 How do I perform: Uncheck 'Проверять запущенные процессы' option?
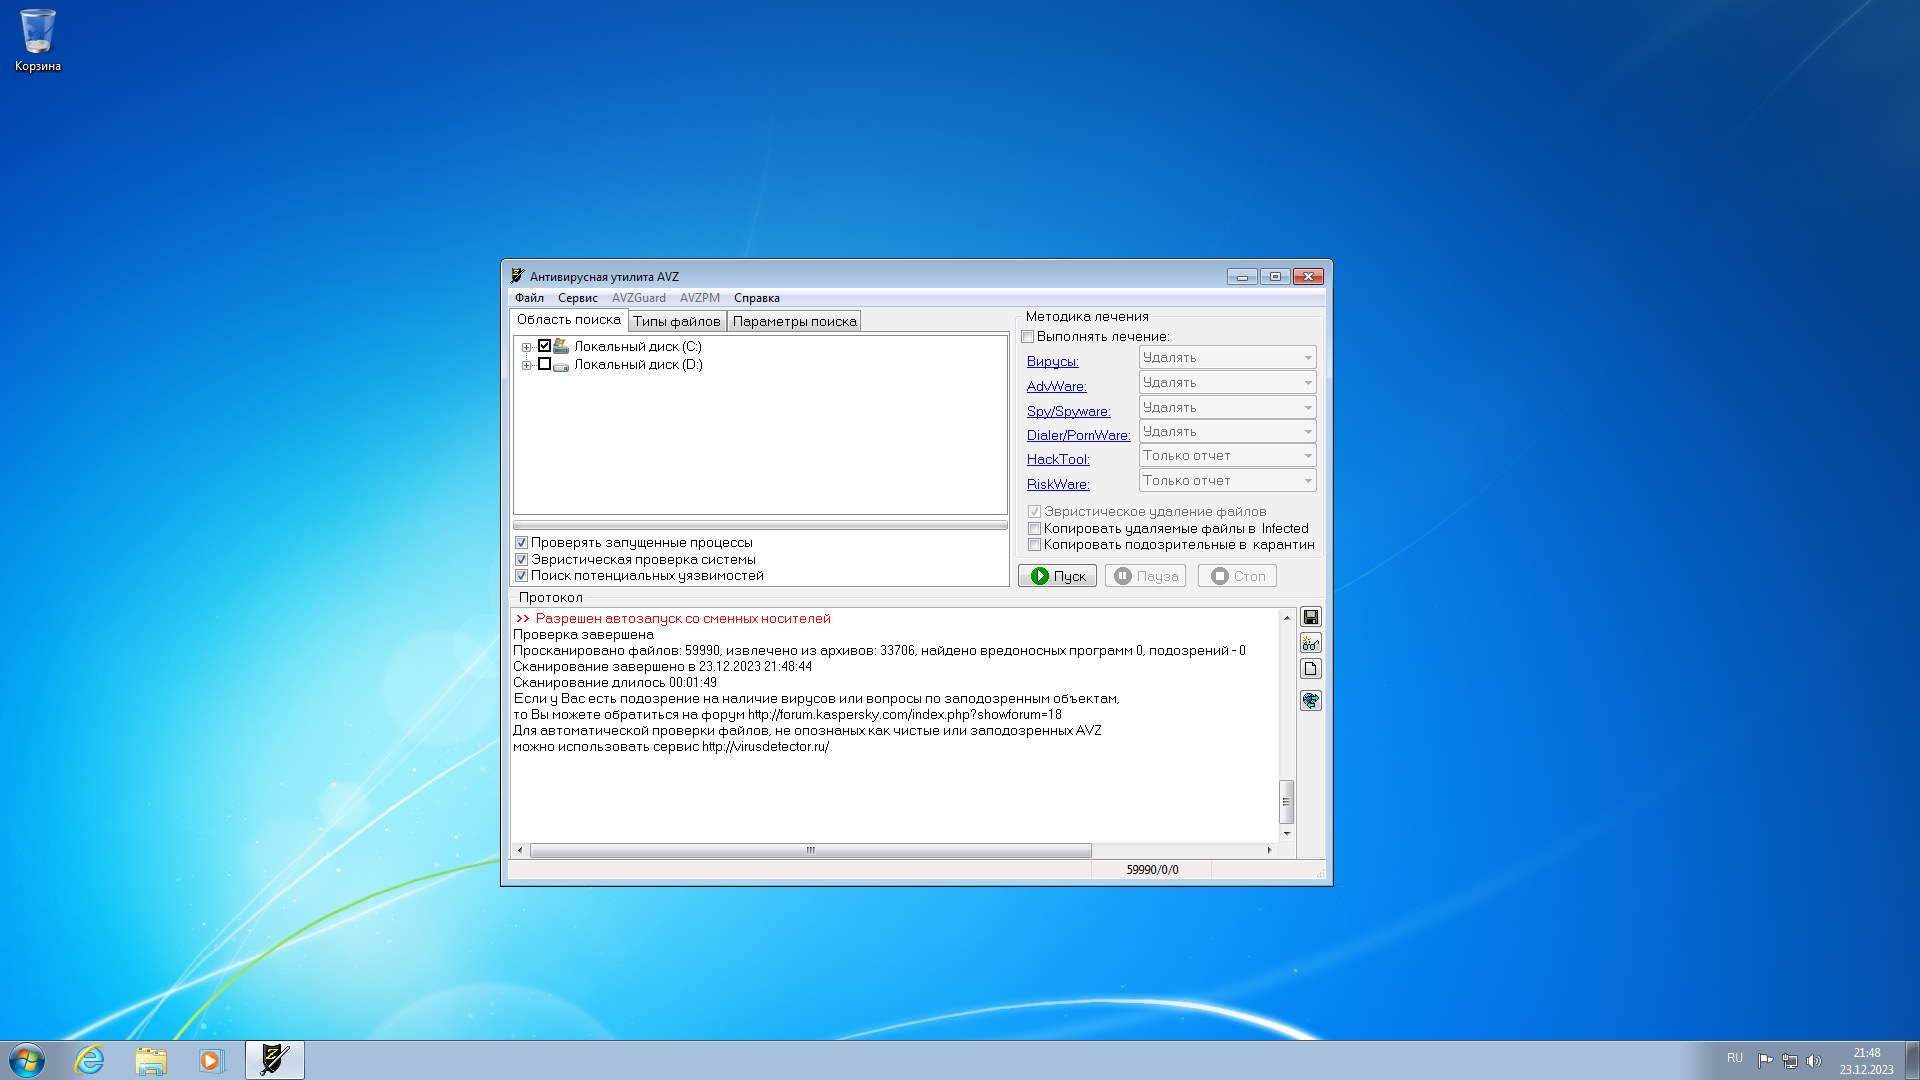point(521,543)
